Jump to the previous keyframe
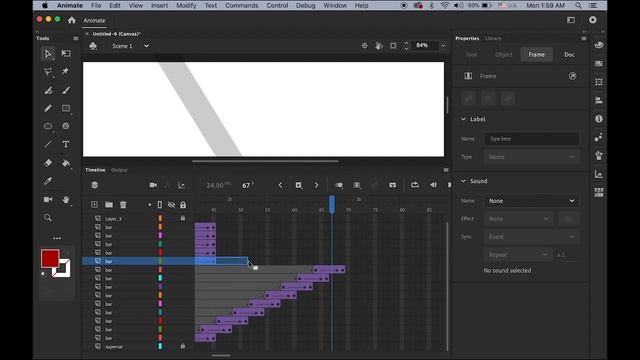This screenshot has width=640, height=360. click(280, 185)
